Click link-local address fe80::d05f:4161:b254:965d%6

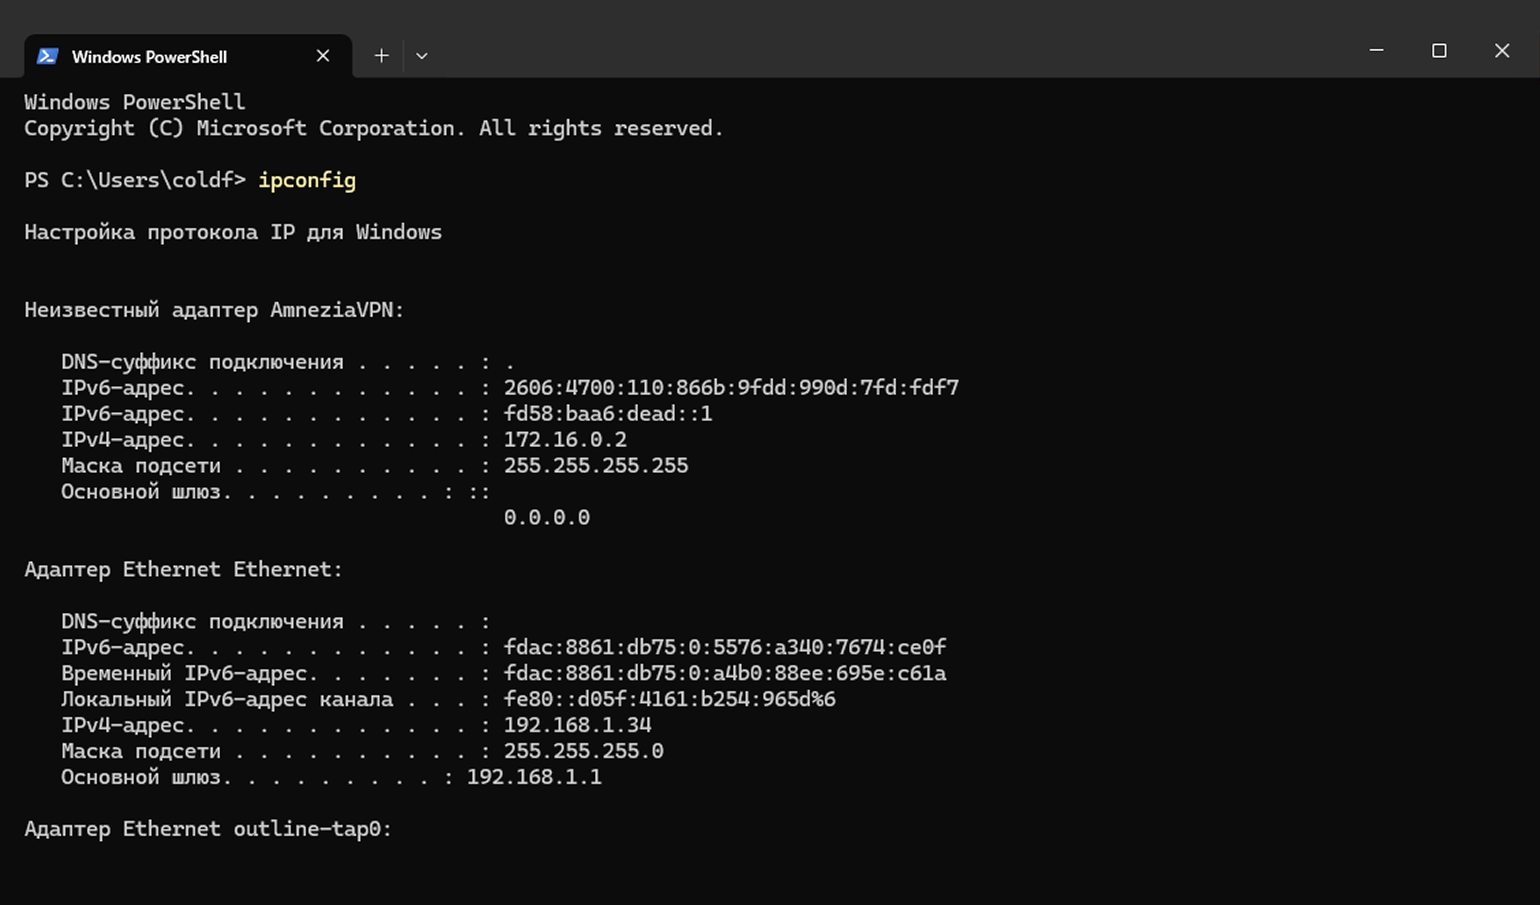[670, 700]
